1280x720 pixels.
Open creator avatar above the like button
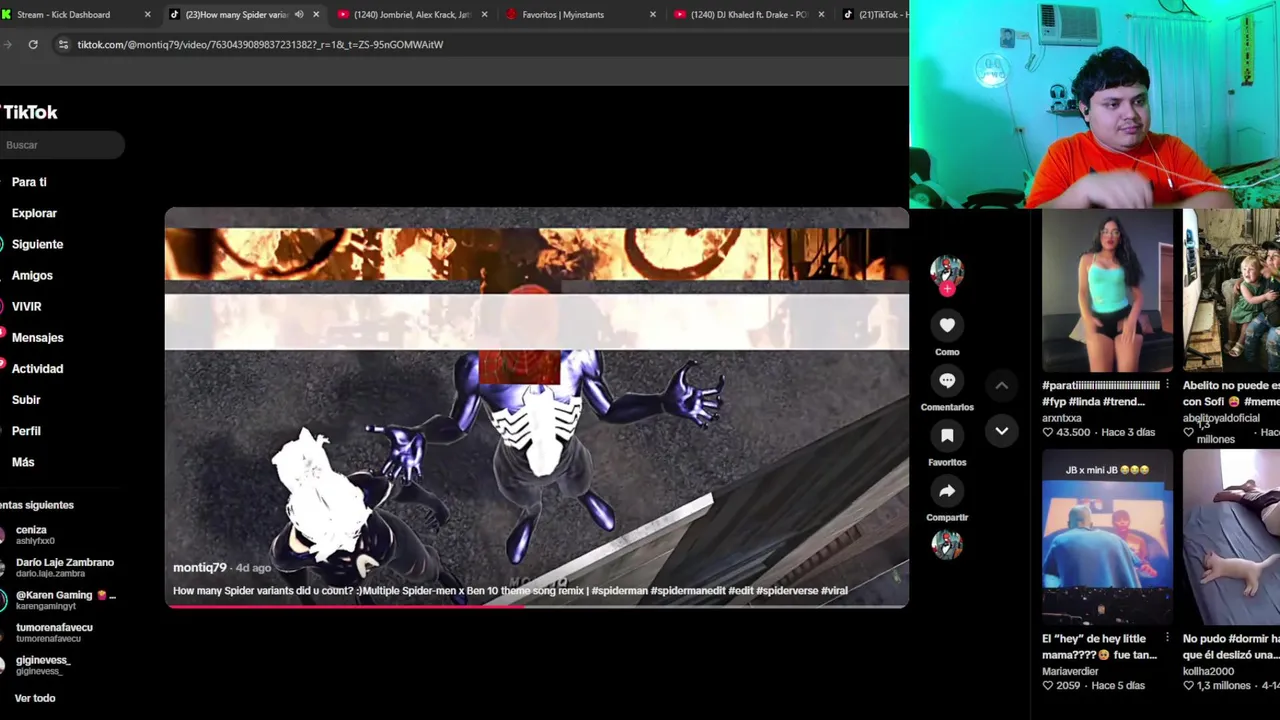click(x=947, y=270)
